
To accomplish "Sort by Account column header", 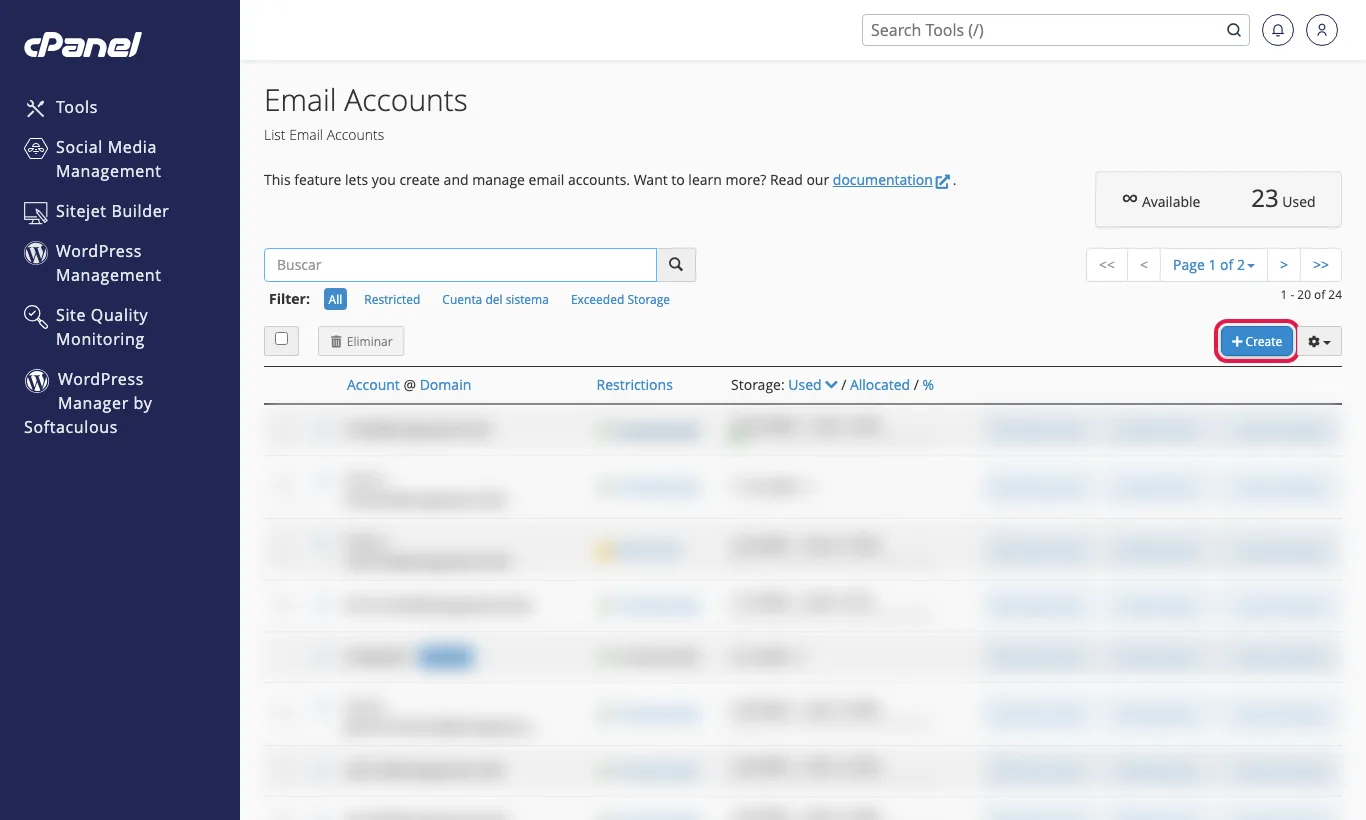I will coord(373,385).
